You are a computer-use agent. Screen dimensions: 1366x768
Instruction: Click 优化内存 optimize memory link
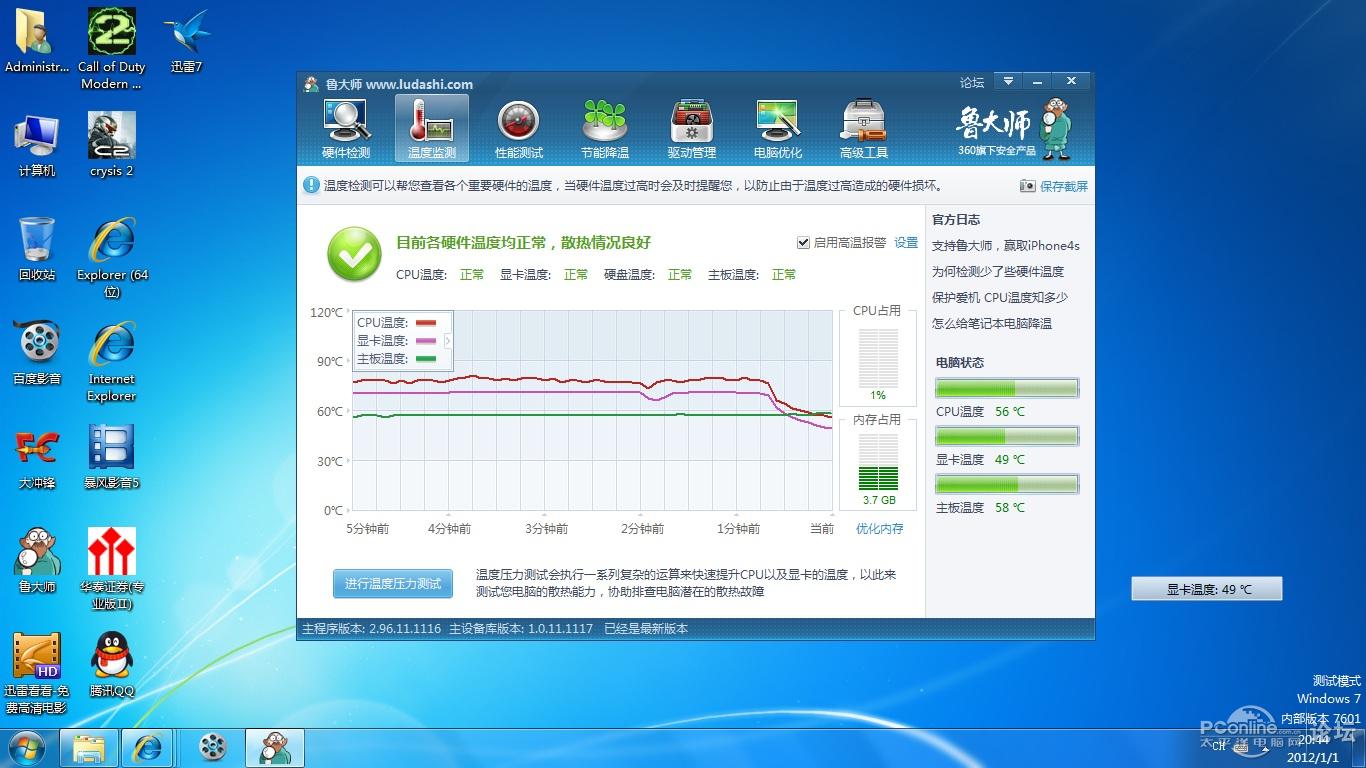click(880, 529)
